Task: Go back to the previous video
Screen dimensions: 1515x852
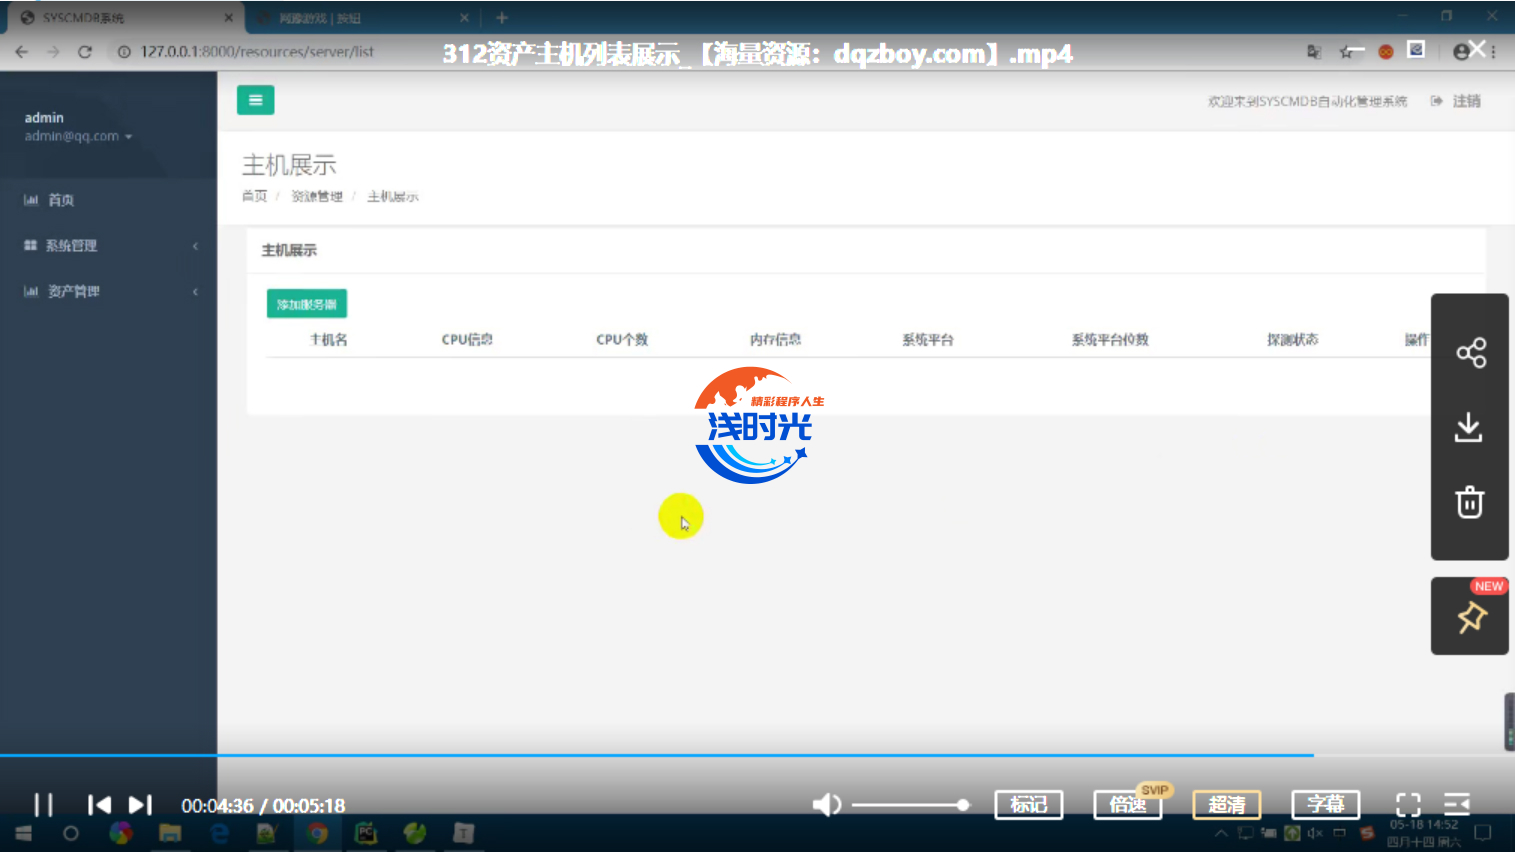Action: (99, 805)
